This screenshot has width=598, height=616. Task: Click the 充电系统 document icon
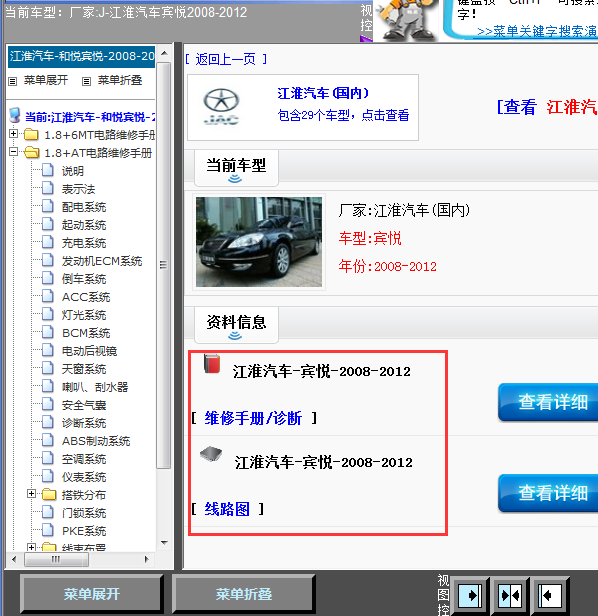click(x=48, y=242)
